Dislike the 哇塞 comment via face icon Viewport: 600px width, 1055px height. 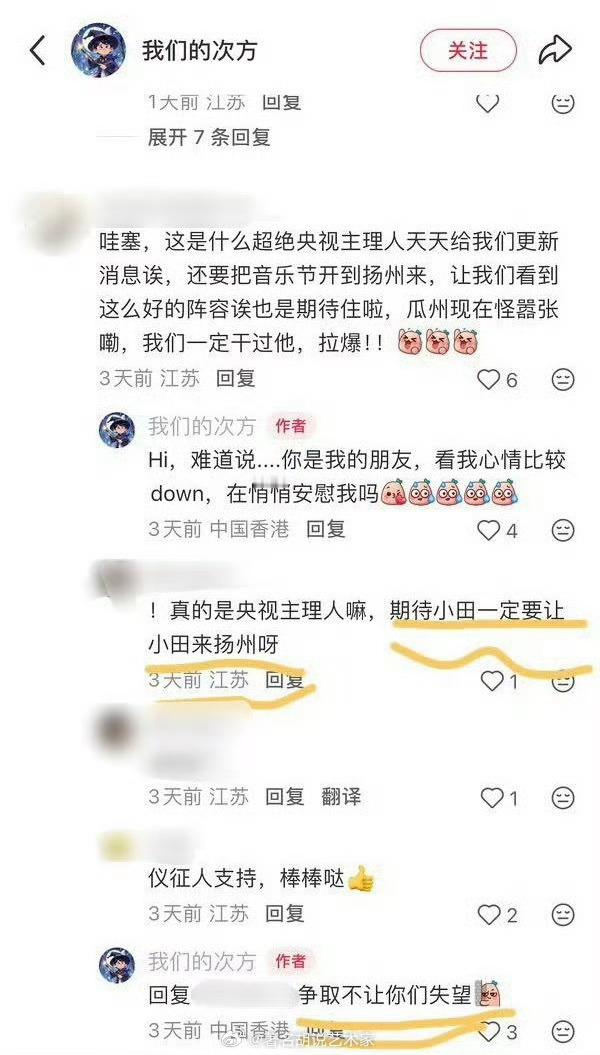coord(563,379)
